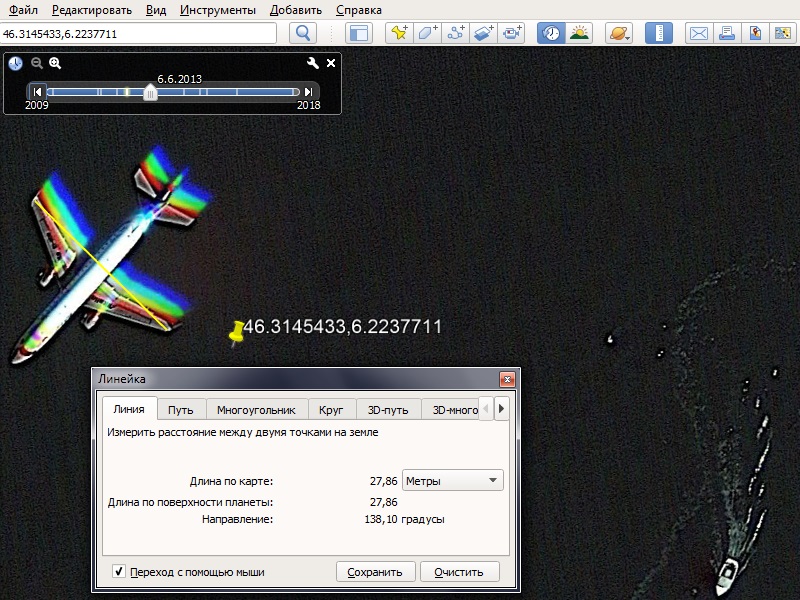Toggle the sidebar panel icon
The height and width of the screenshot is (600, 800).
(359, 34)
